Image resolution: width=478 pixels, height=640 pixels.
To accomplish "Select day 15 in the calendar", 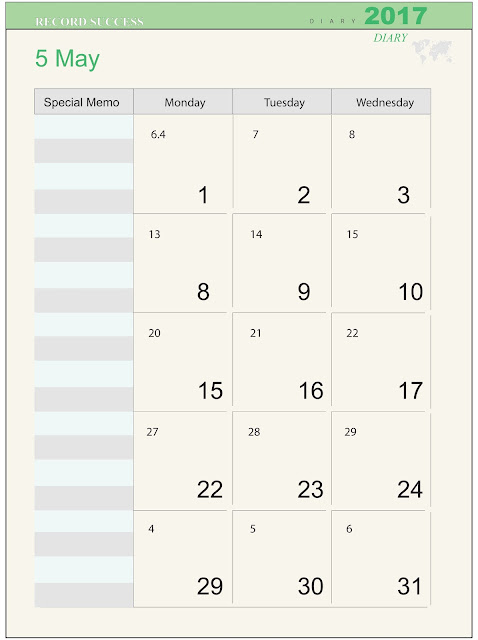I will click(183, 362).
